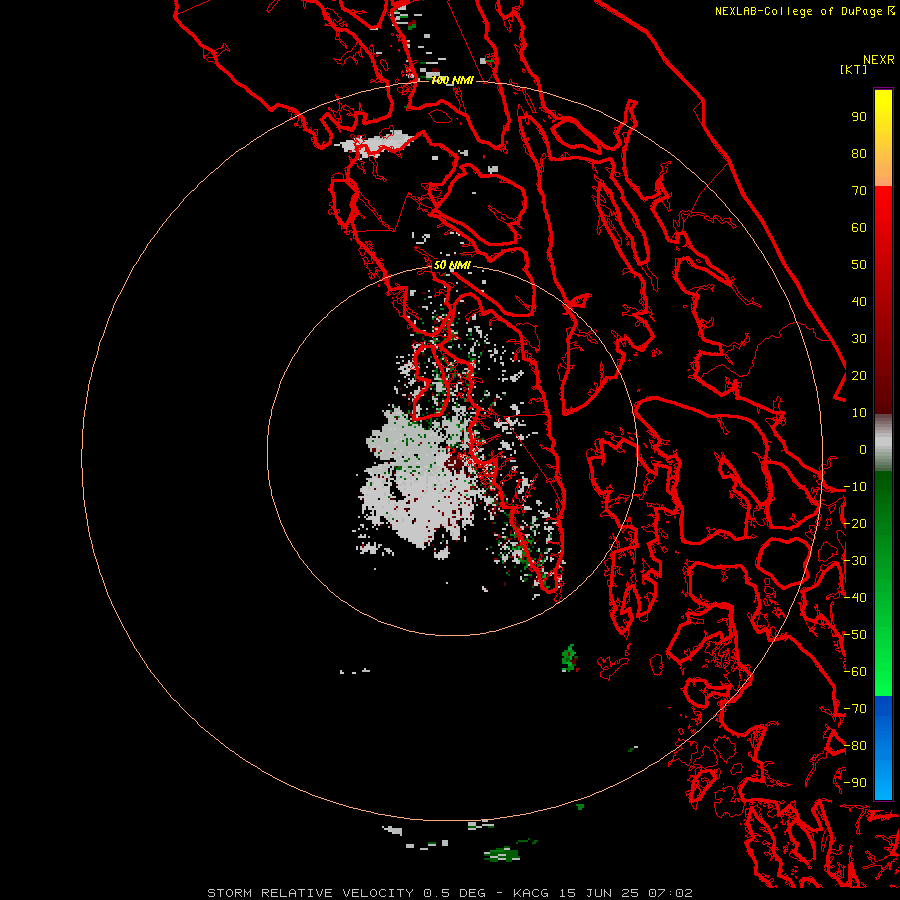Screen dimensions: 900x900
Task: Click the NEXLAB-College of DuPage credit text
Action: tap(804, 11)
